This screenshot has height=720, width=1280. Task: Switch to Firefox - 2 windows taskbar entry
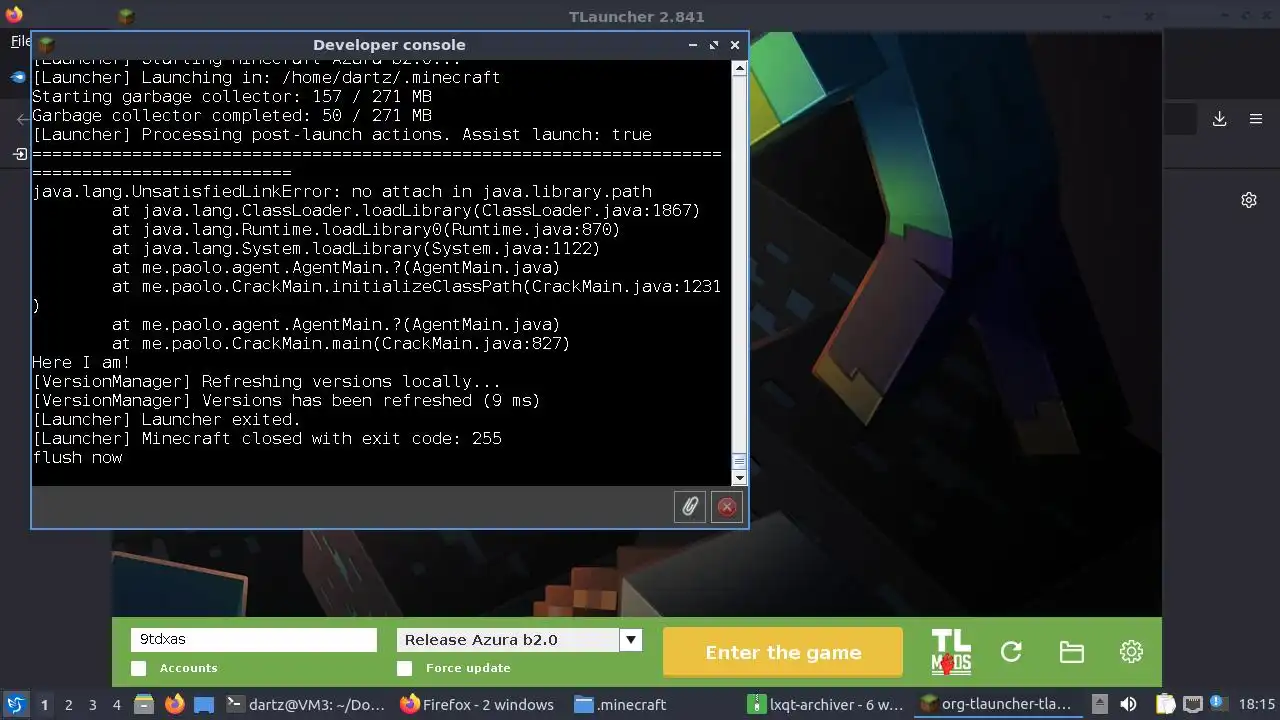point(477,704)
